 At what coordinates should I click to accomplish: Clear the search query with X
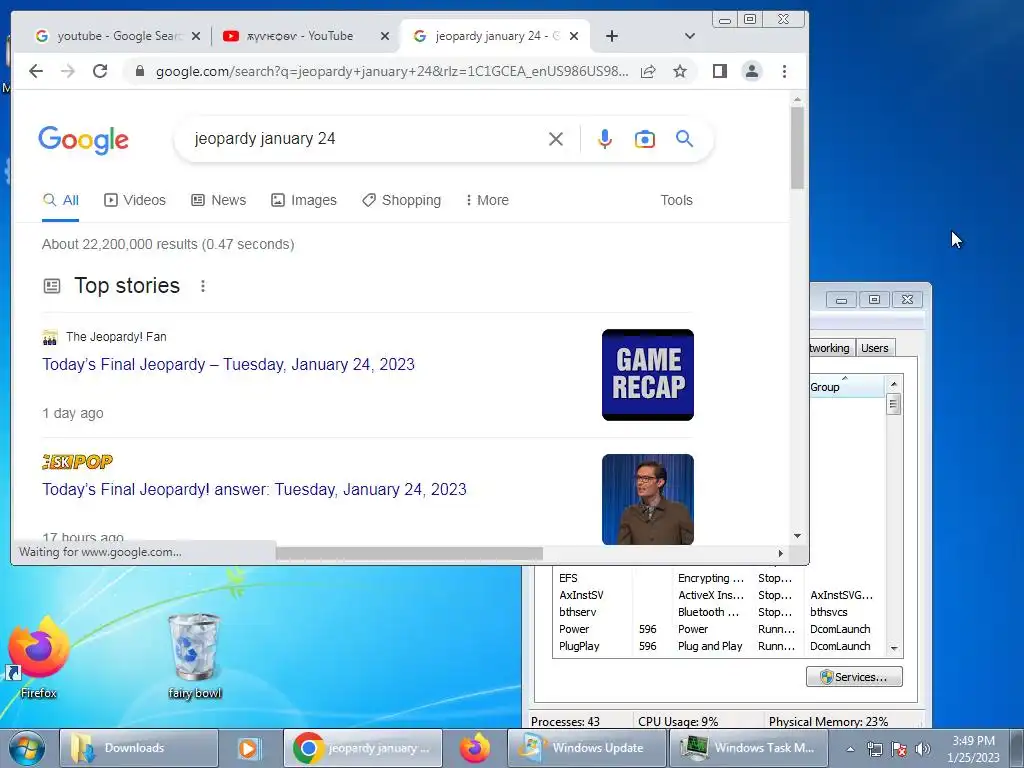click(x=556, y=139)
